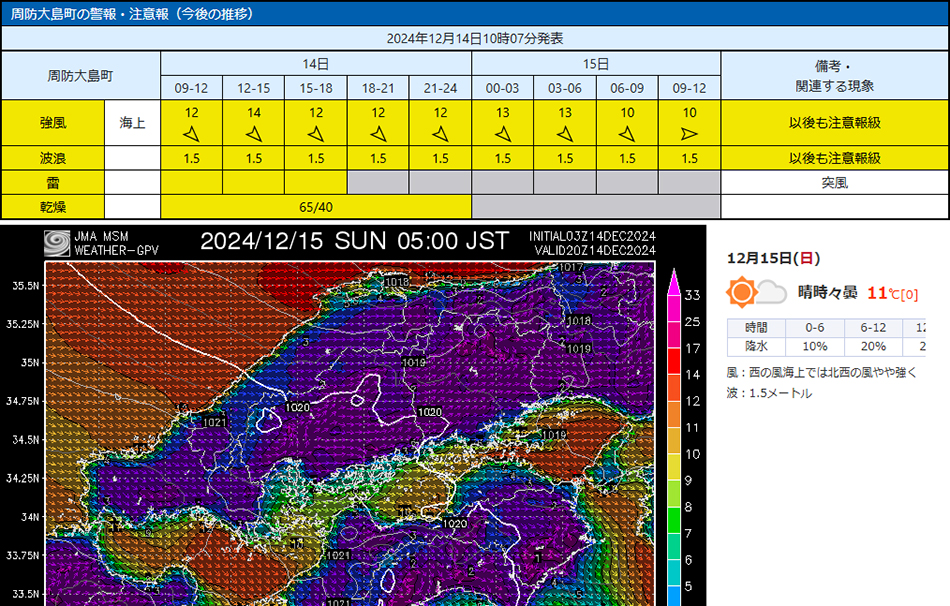Click the gray cloud icon beside the sun
The width and height of the screenshot is (950, 606).
[x=769, y=292]
